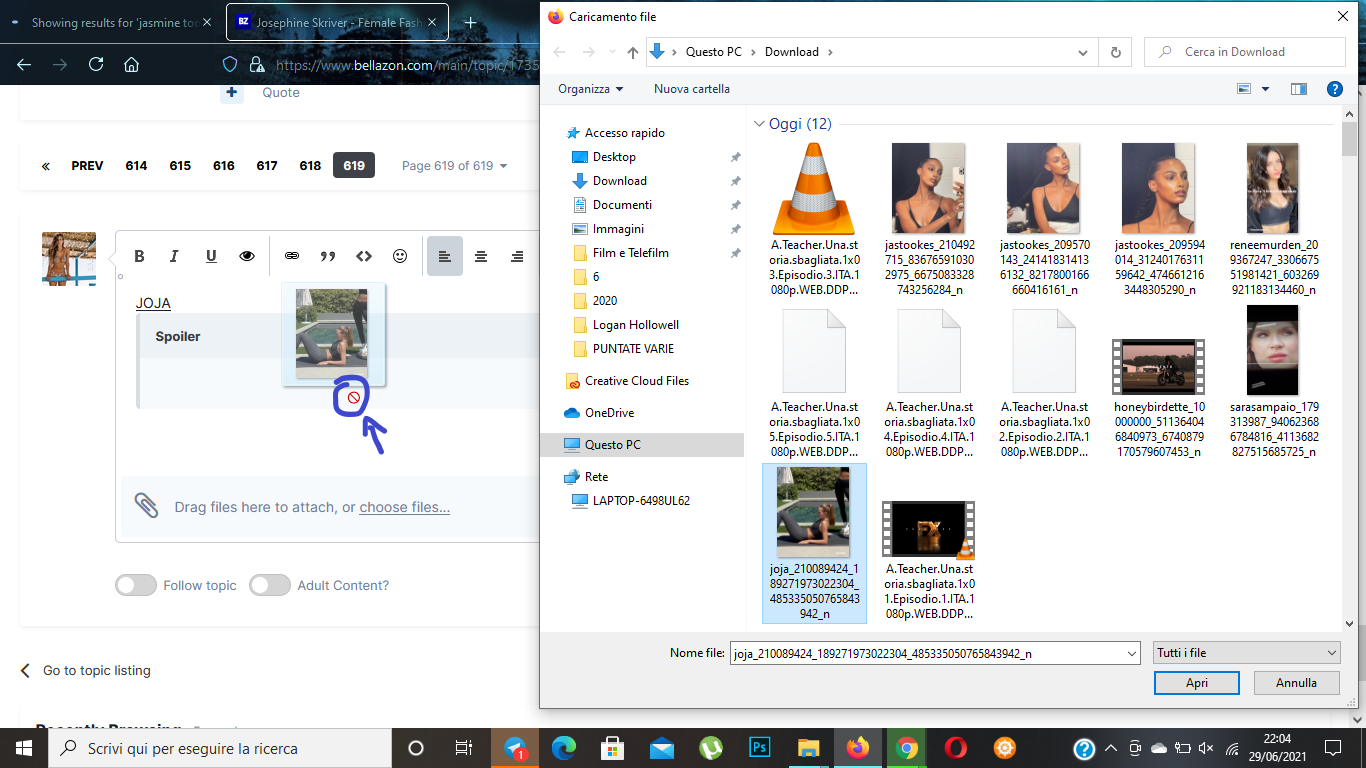Select the sarasampaio image file
The image size is (1366, 768).
click(1272, 382)
